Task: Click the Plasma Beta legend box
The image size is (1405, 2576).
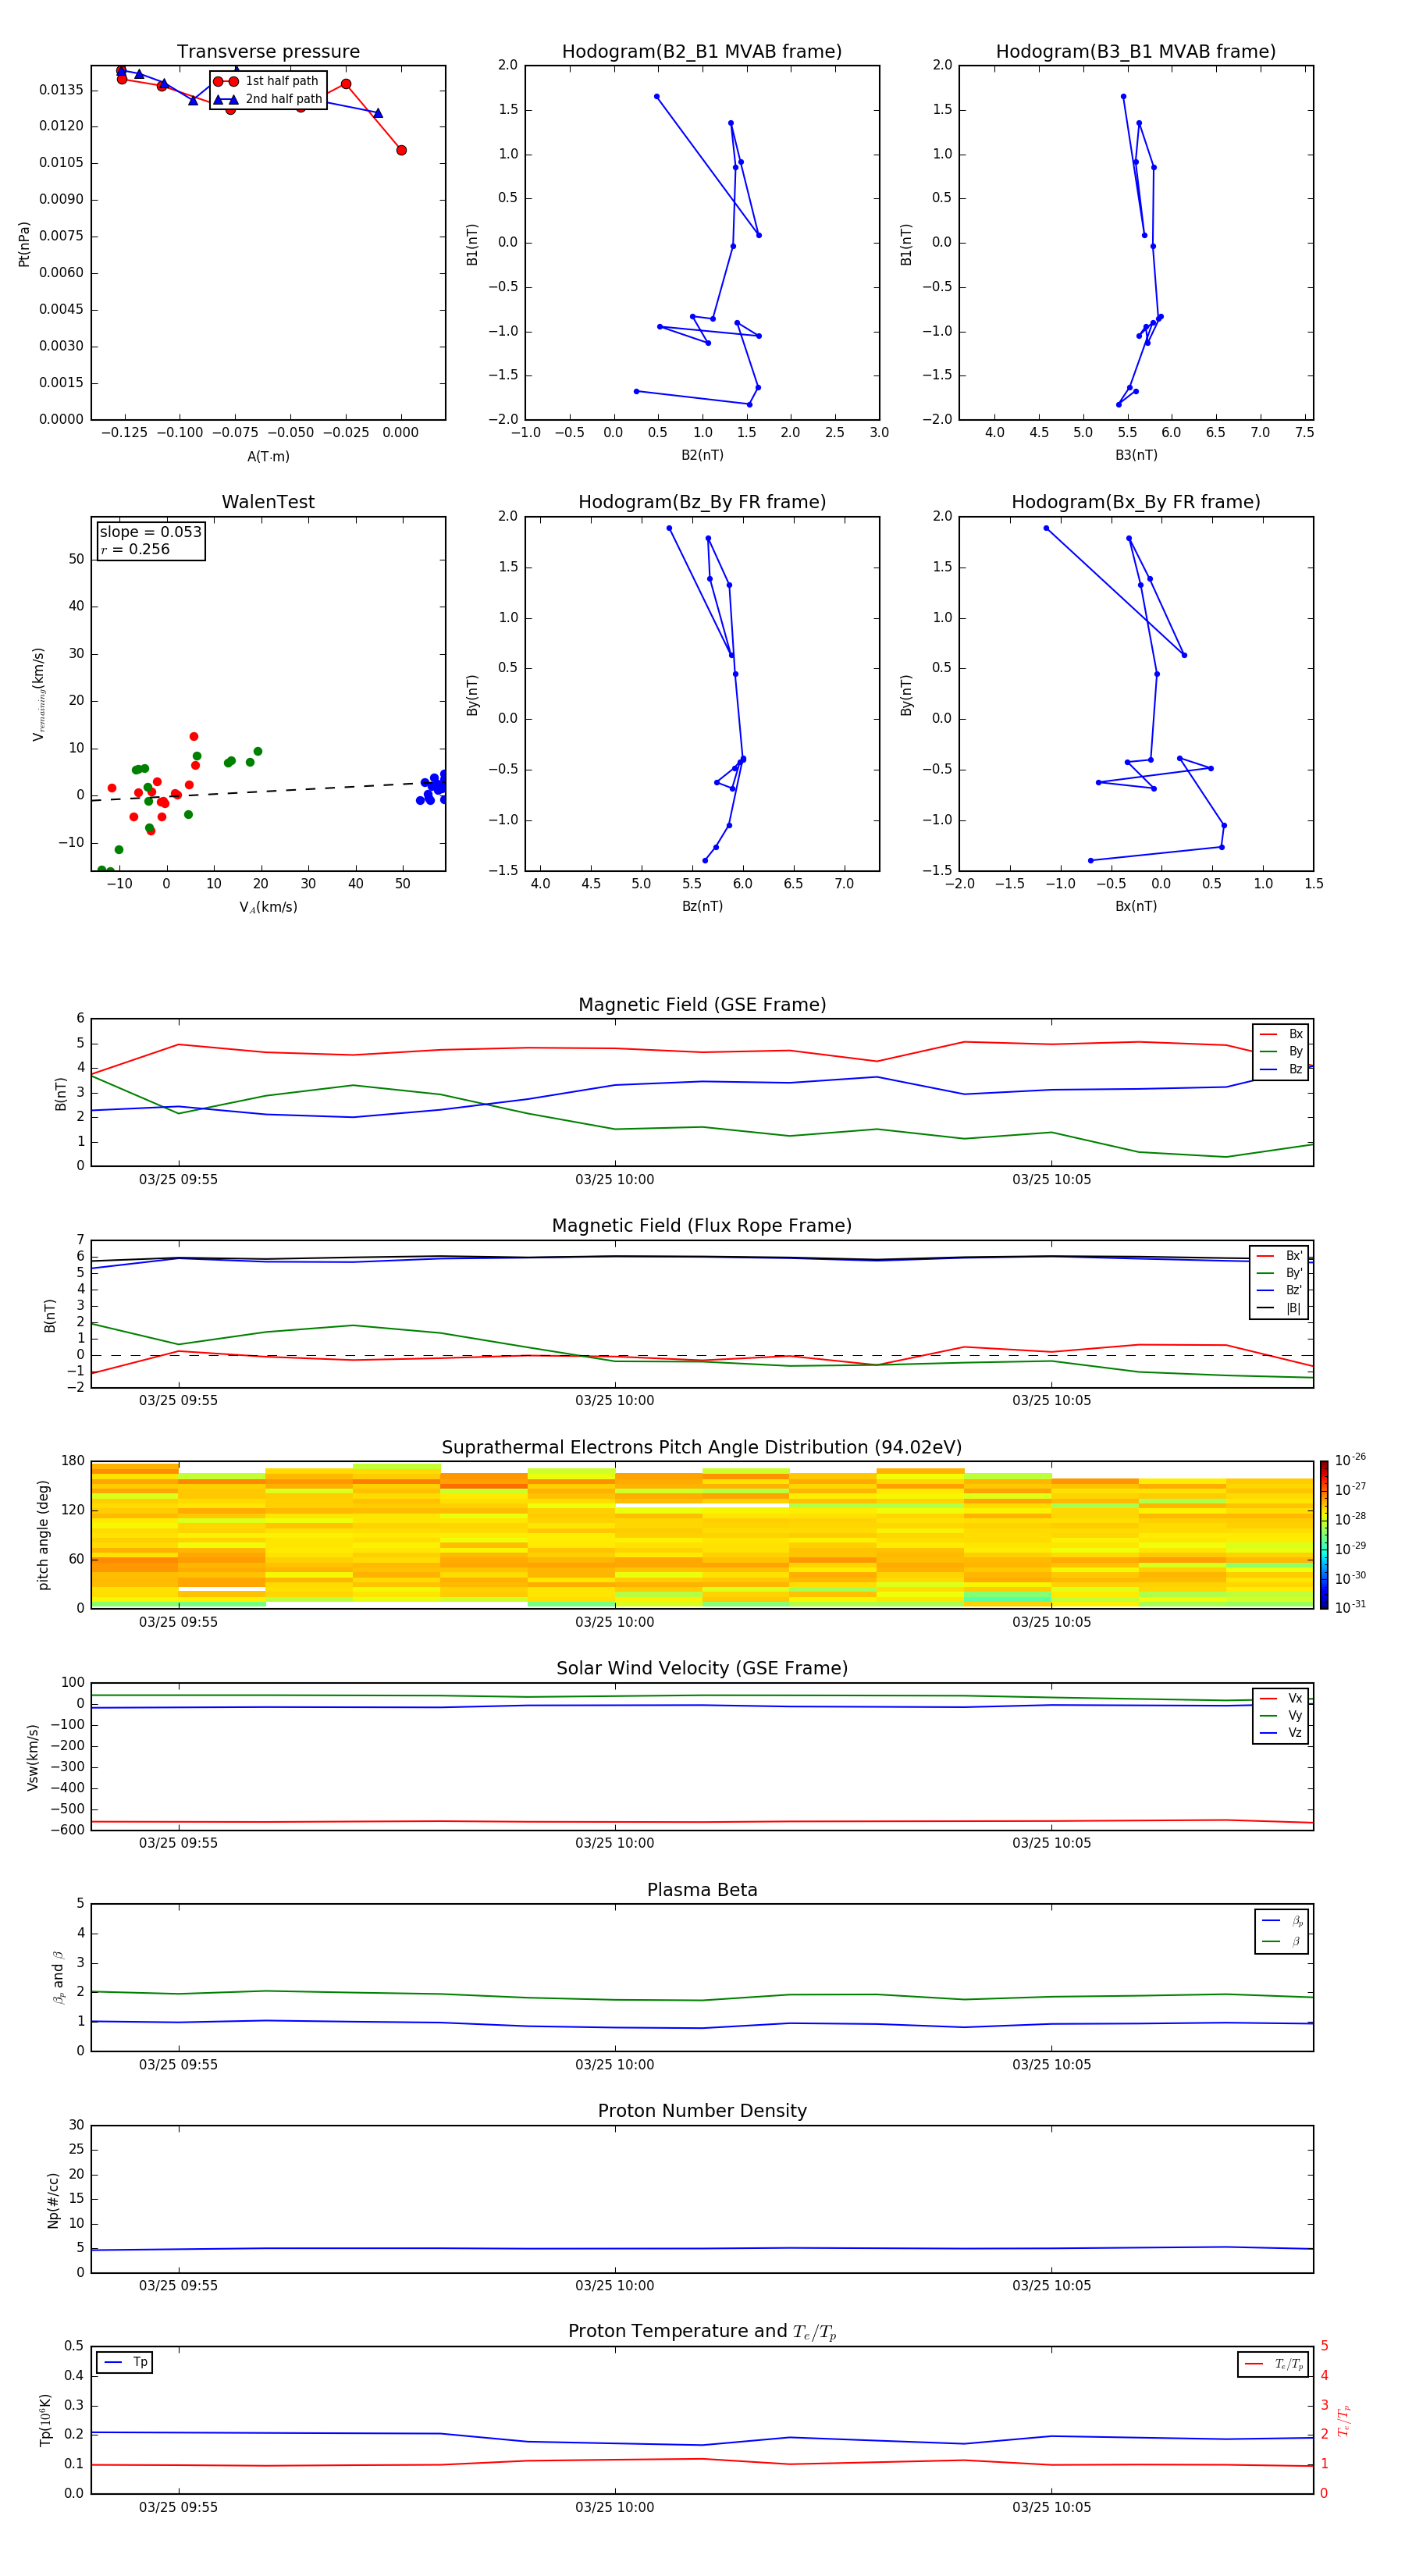Action: pos(1281,1932)
